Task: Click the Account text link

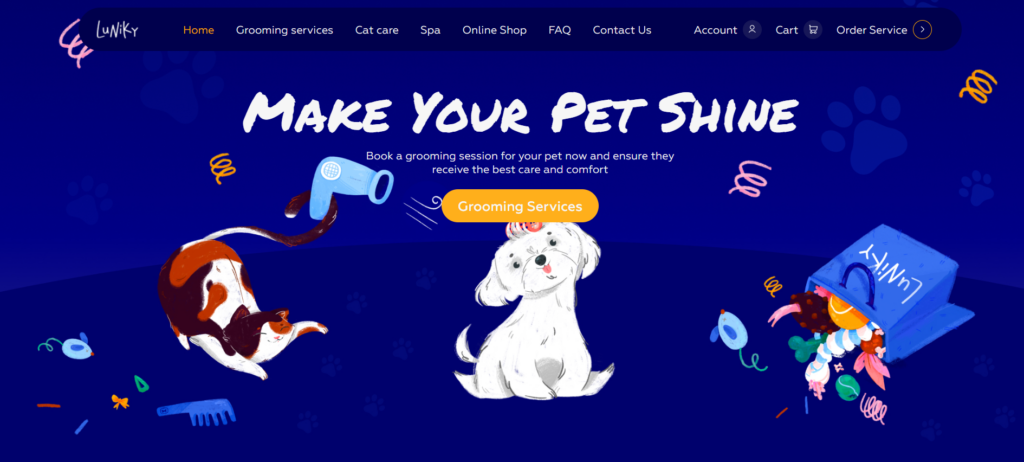Action: pos(715,30)
